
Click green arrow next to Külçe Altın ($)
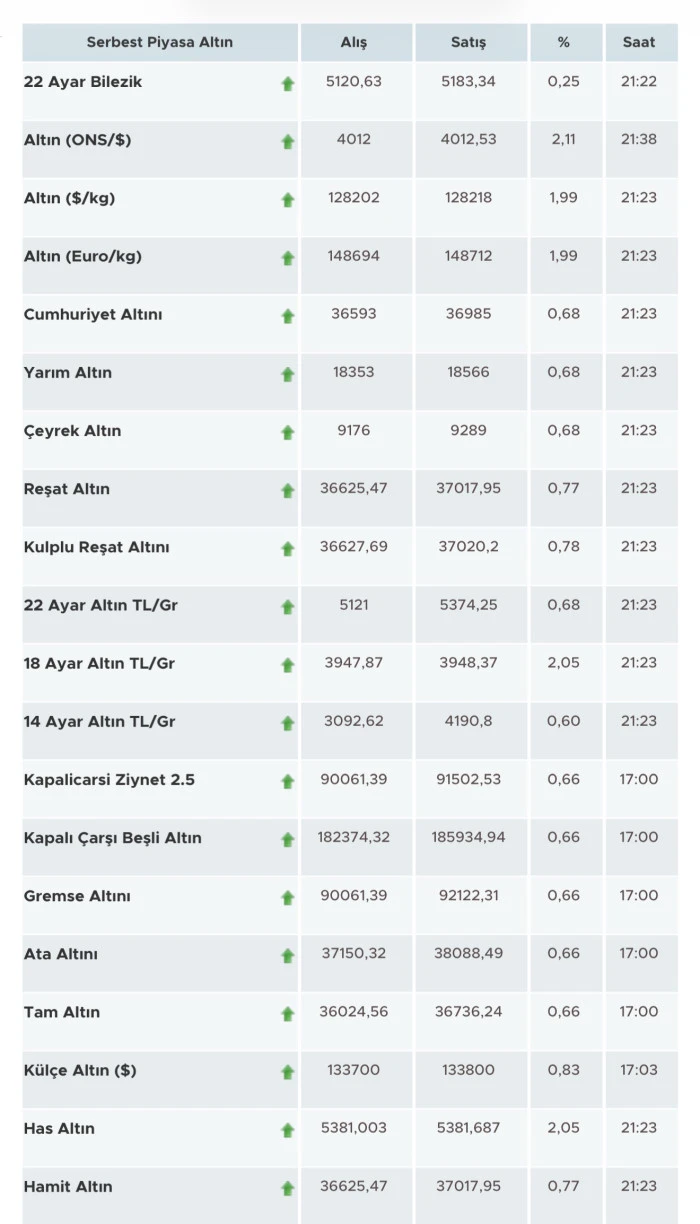click(x=288, y=1072)
